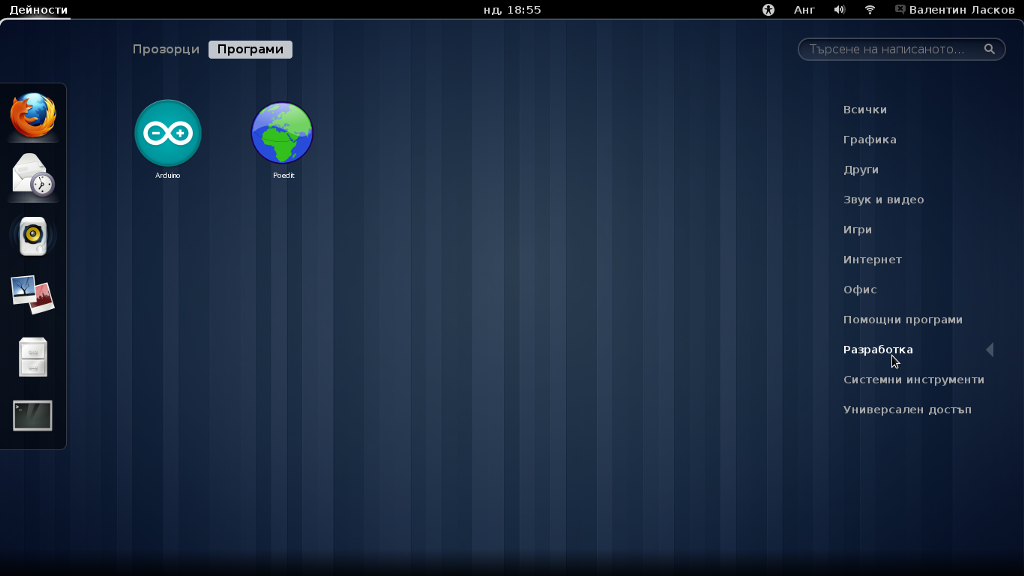Click the Дейности button in top bar
The width and height of the screenshot is (1024, 576).
(x=39, y=9)
